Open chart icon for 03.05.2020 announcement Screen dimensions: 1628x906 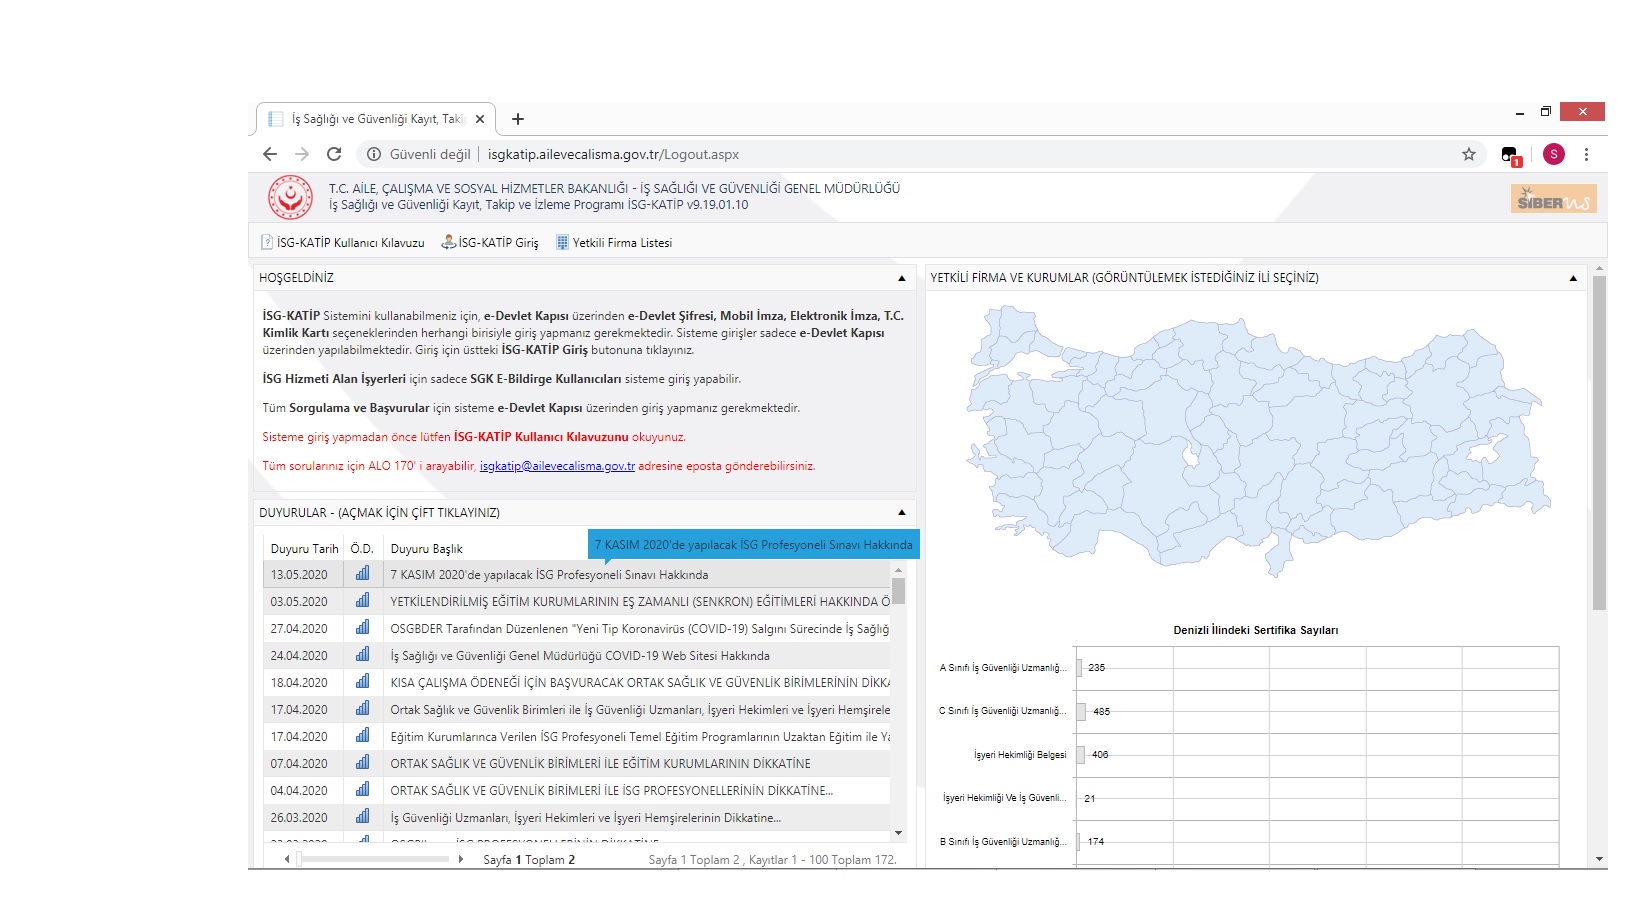coord(362,601)
